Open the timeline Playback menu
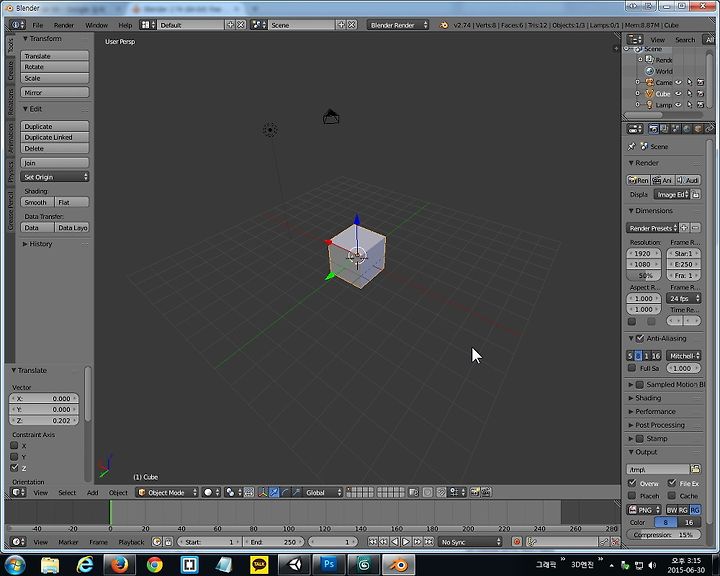This screenshot has width=720, height=576. pyautogui.click(x=131, y=542)
